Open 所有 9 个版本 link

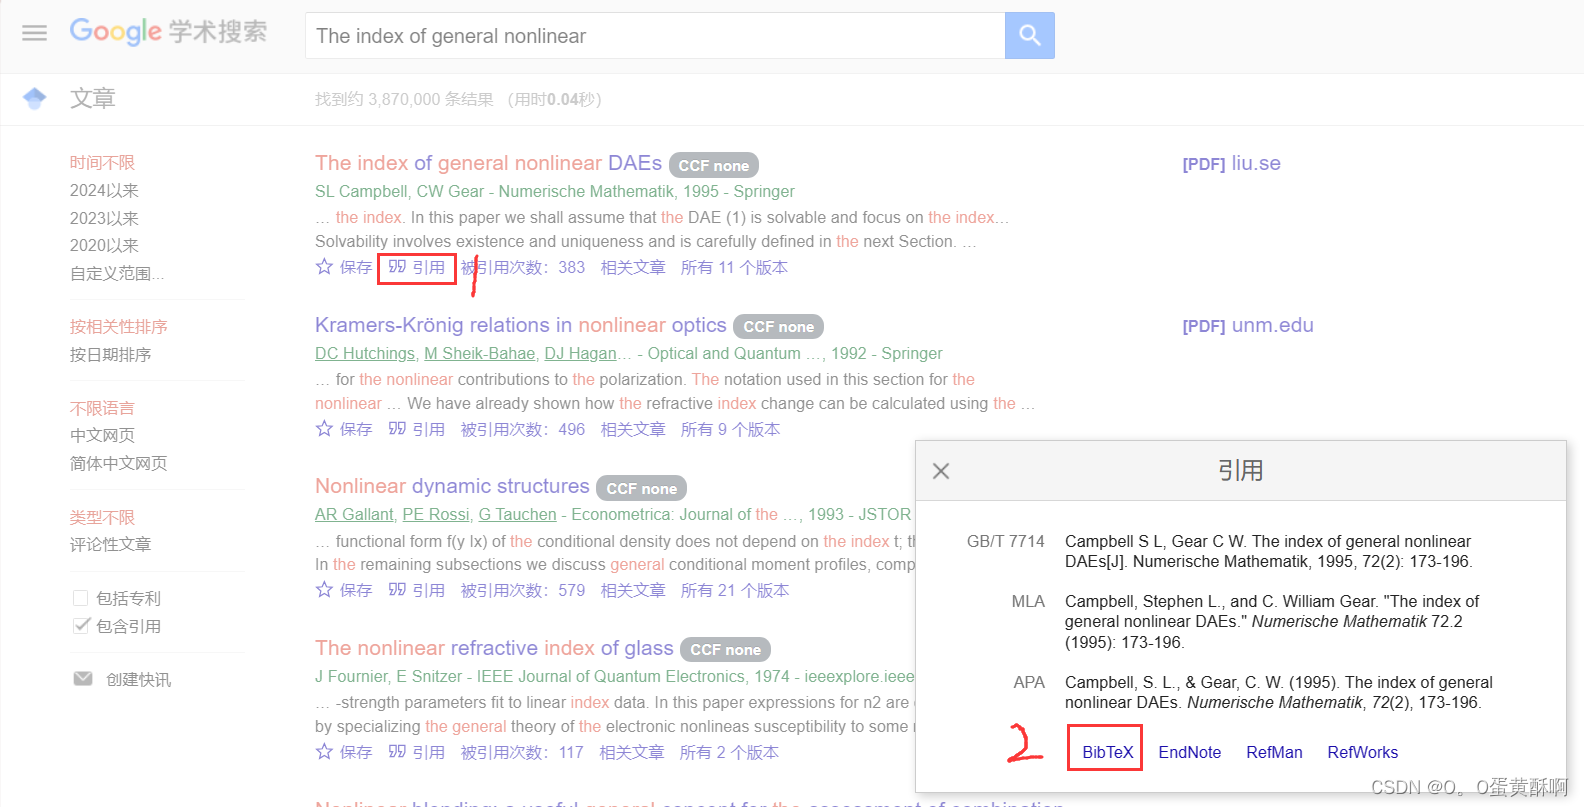coord(730,429)
